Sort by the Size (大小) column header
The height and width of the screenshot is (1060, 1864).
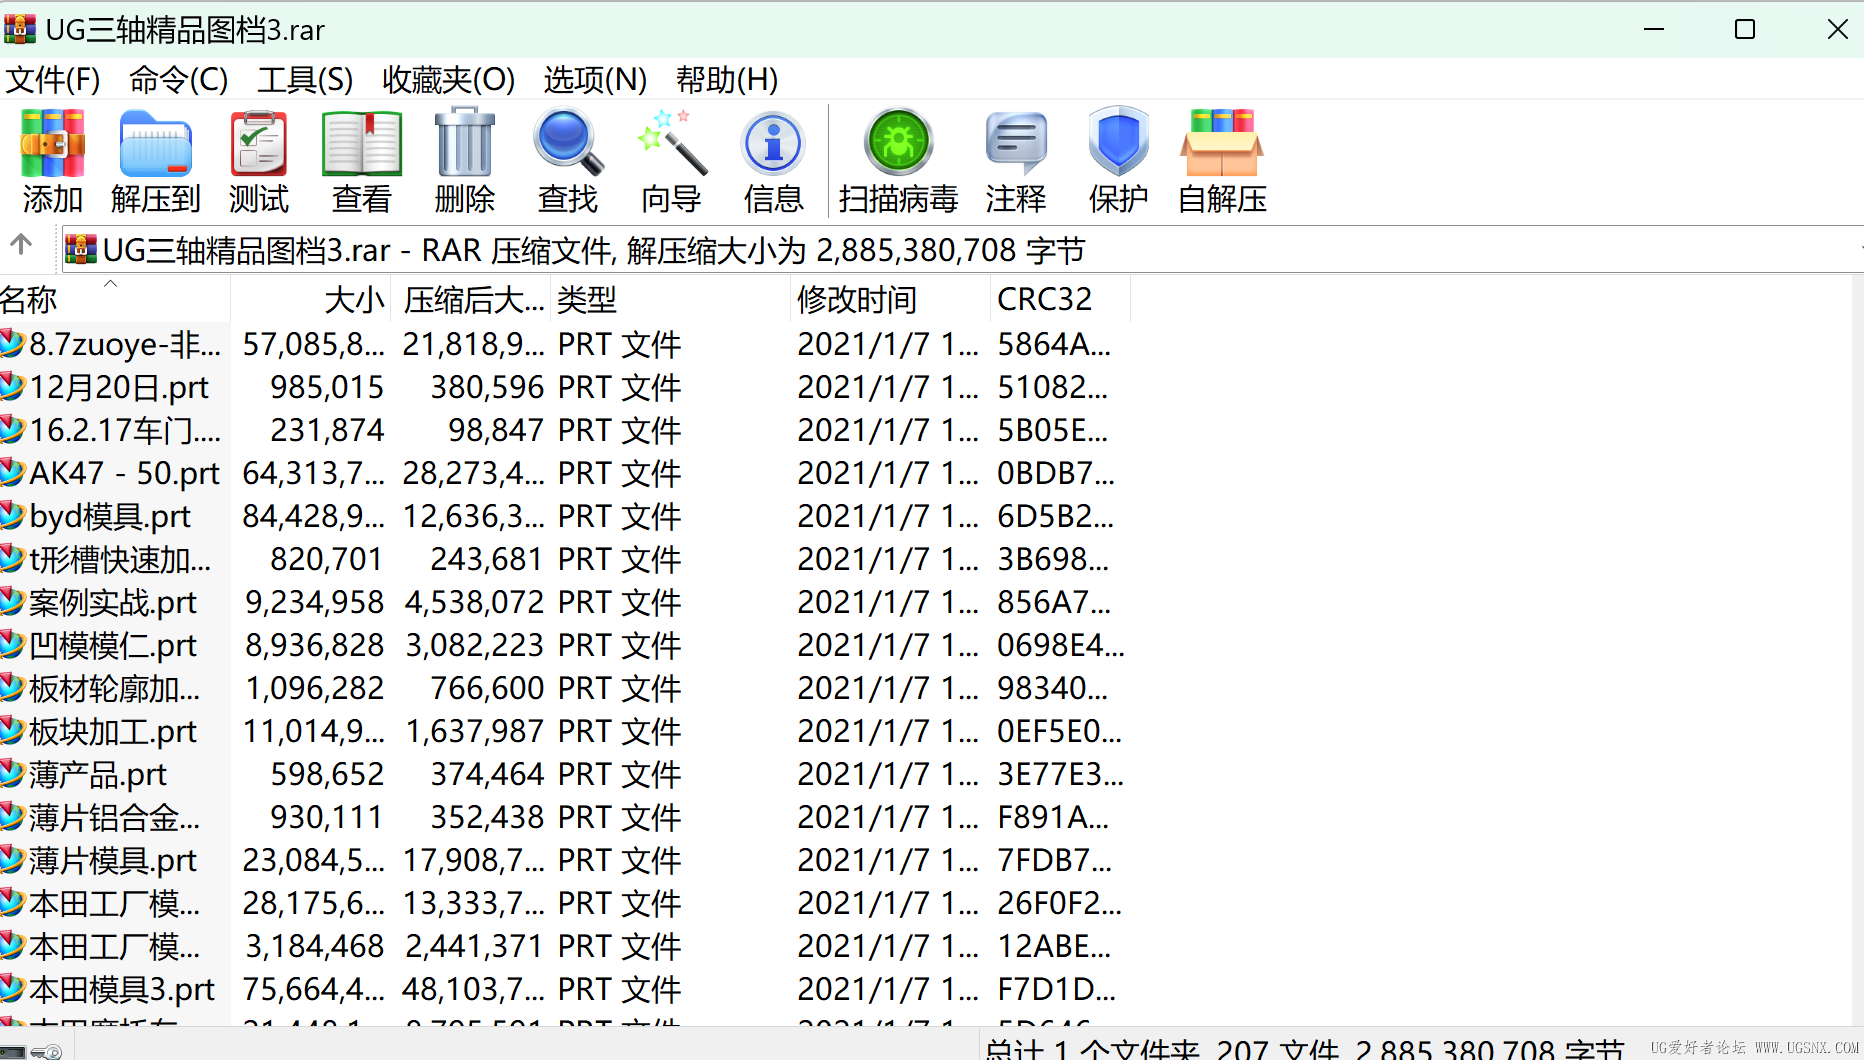tap(313, 299)
